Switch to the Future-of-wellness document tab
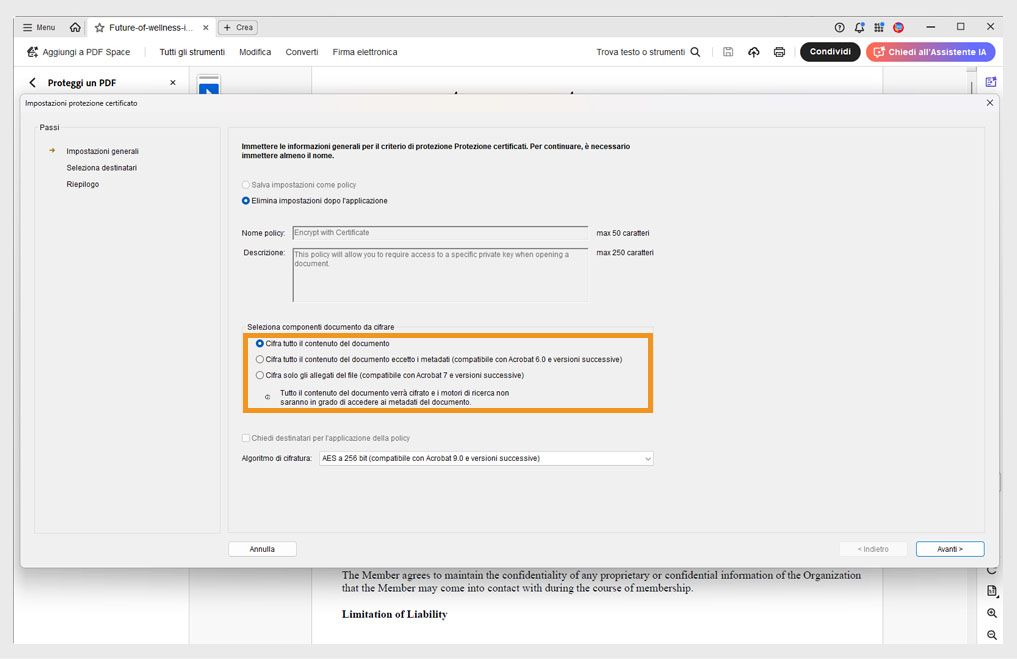Viewport: 1017px width, 659px height. click(x=150, y=27)
